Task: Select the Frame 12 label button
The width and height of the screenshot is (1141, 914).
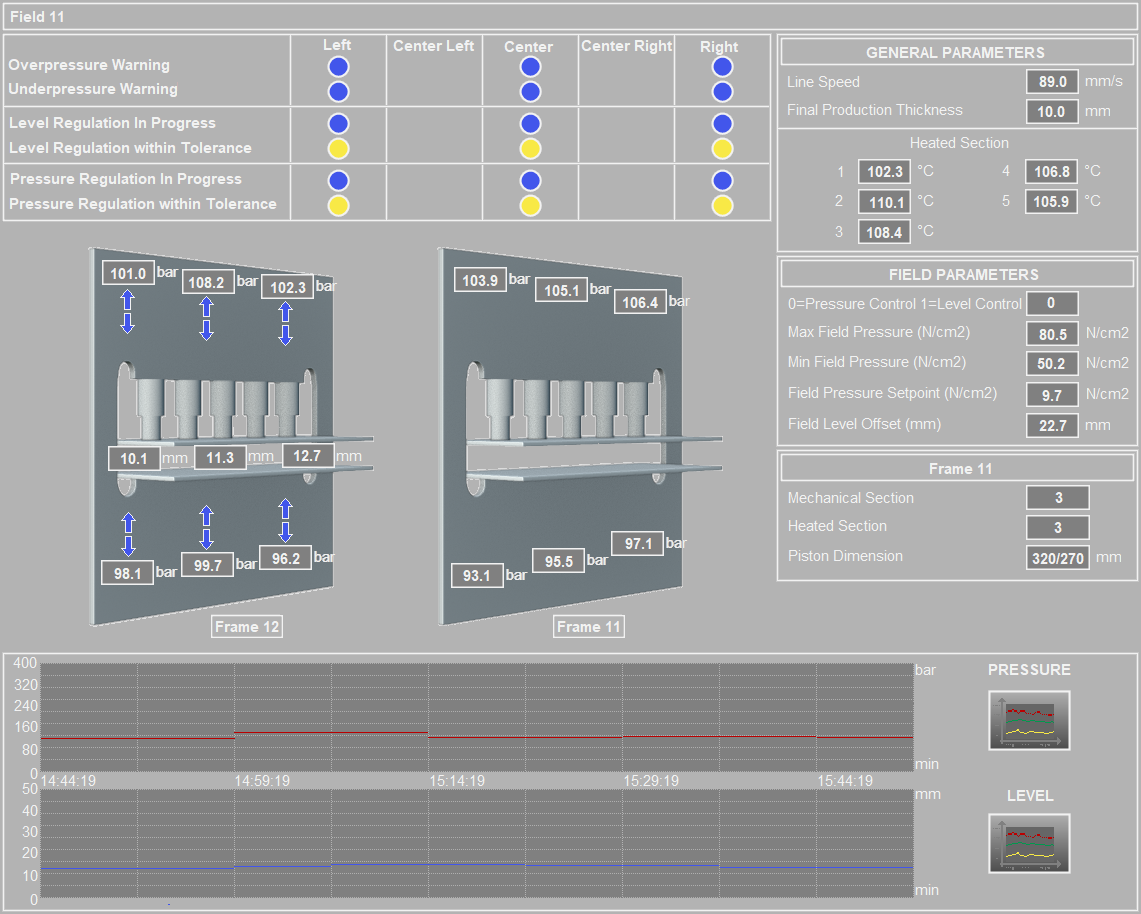Action: coord(247,627)
